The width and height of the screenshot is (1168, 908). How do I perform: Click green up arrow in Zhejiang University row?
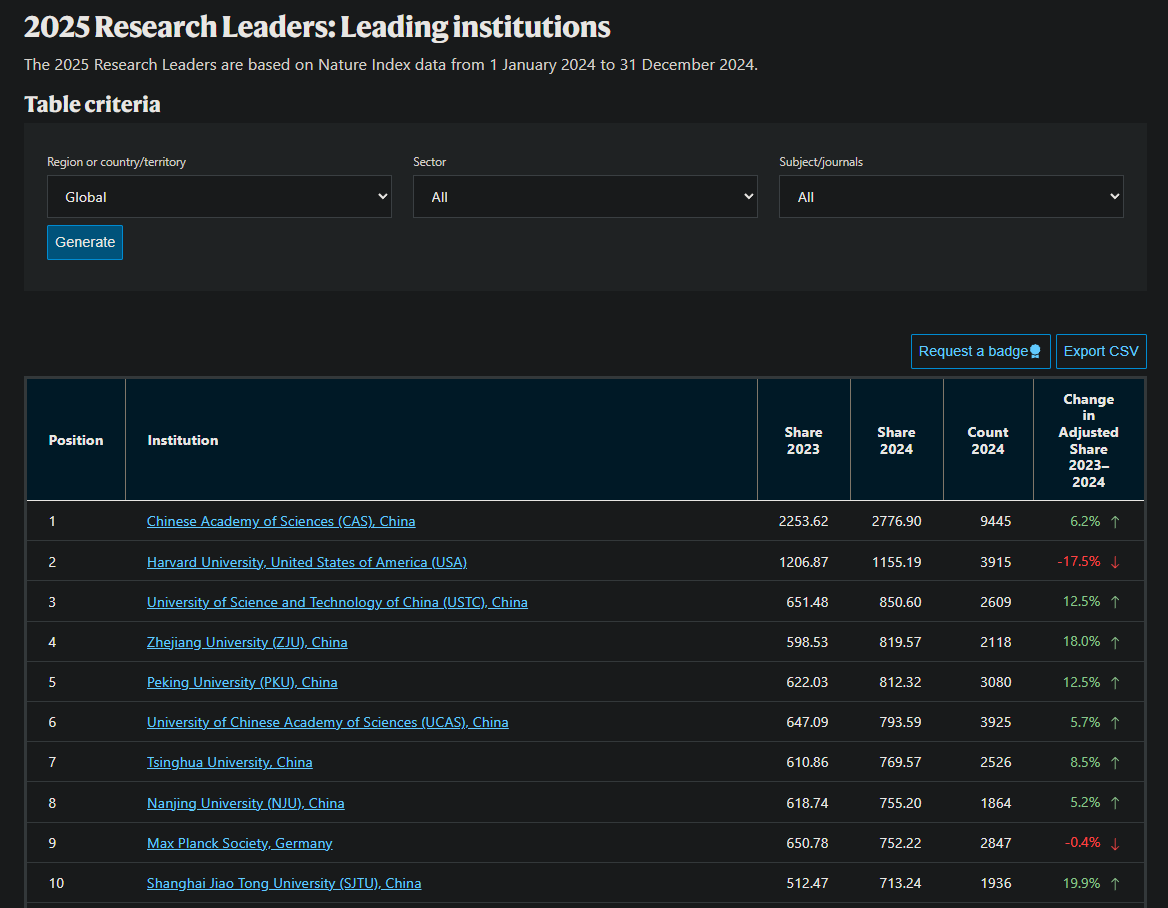[x=1115, y=642]
